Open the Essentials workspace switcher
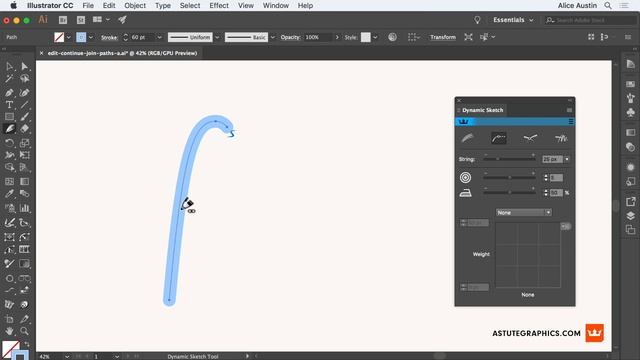The height and width of the screenshot is (360, 640). [513, 20]
